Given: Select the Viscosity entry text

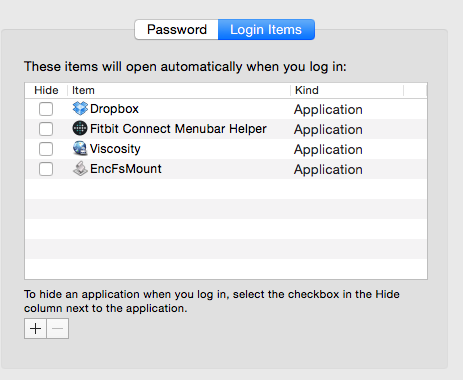Looking at the screenshot, I should [x=115, y=149].
